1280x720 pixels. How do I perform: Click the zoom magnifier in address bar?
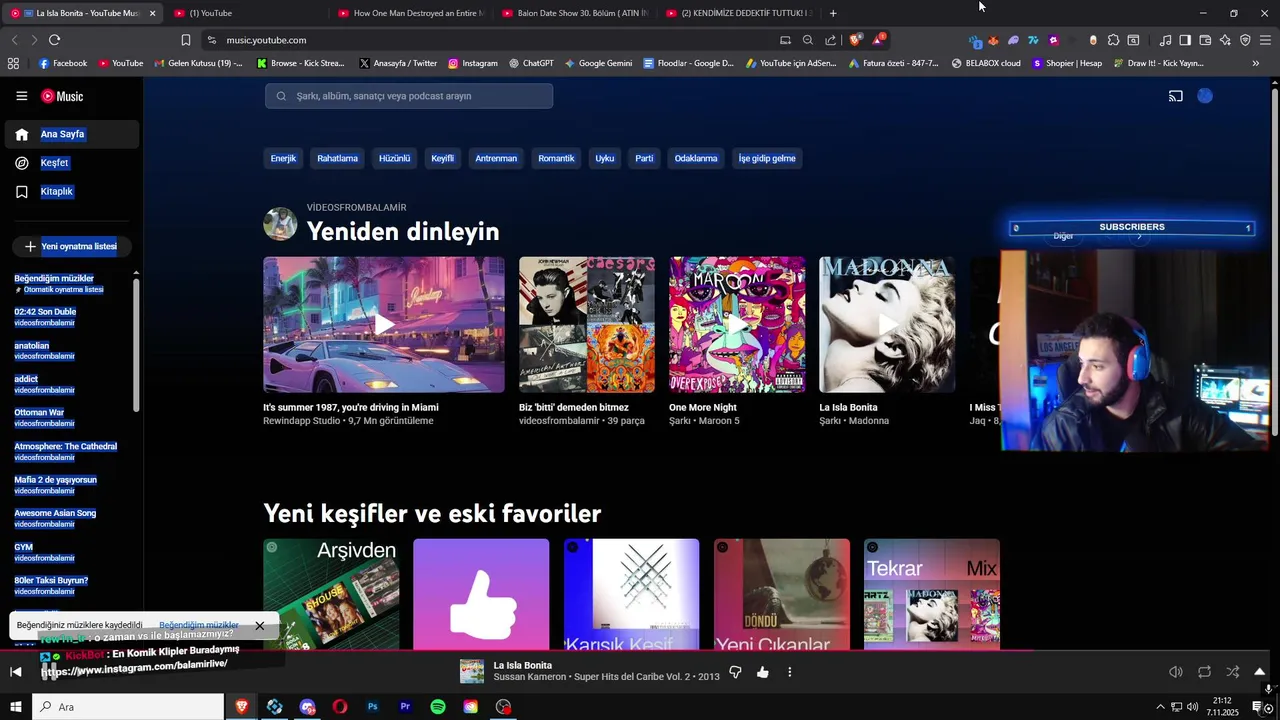[808, 40]
